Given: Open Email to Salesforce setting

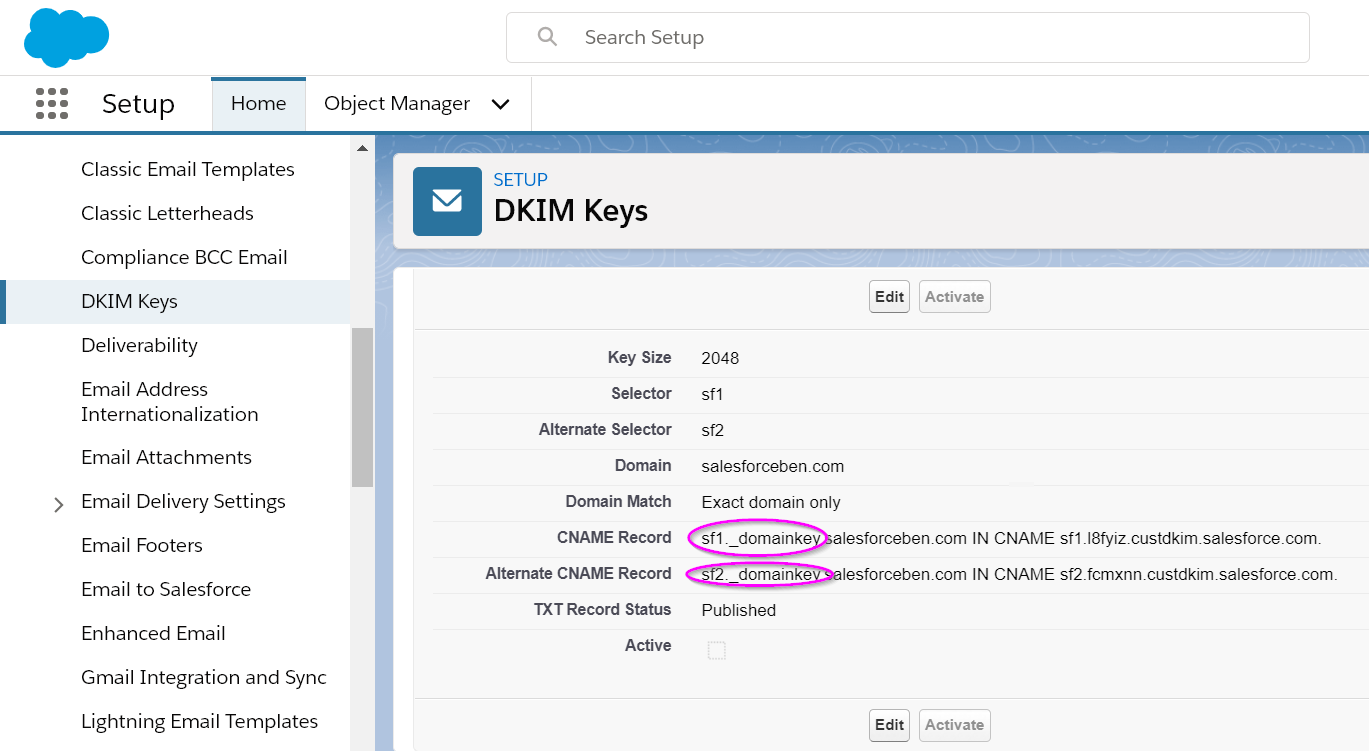Looking at the screenshot, I should (166, 589).
